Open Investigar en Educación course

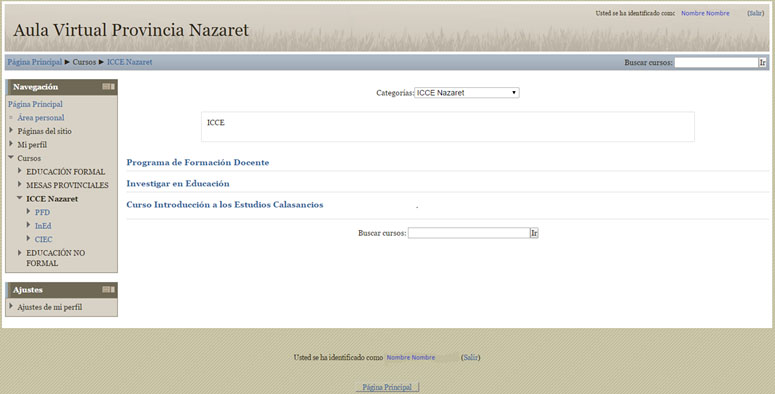(x=178, y=183)
